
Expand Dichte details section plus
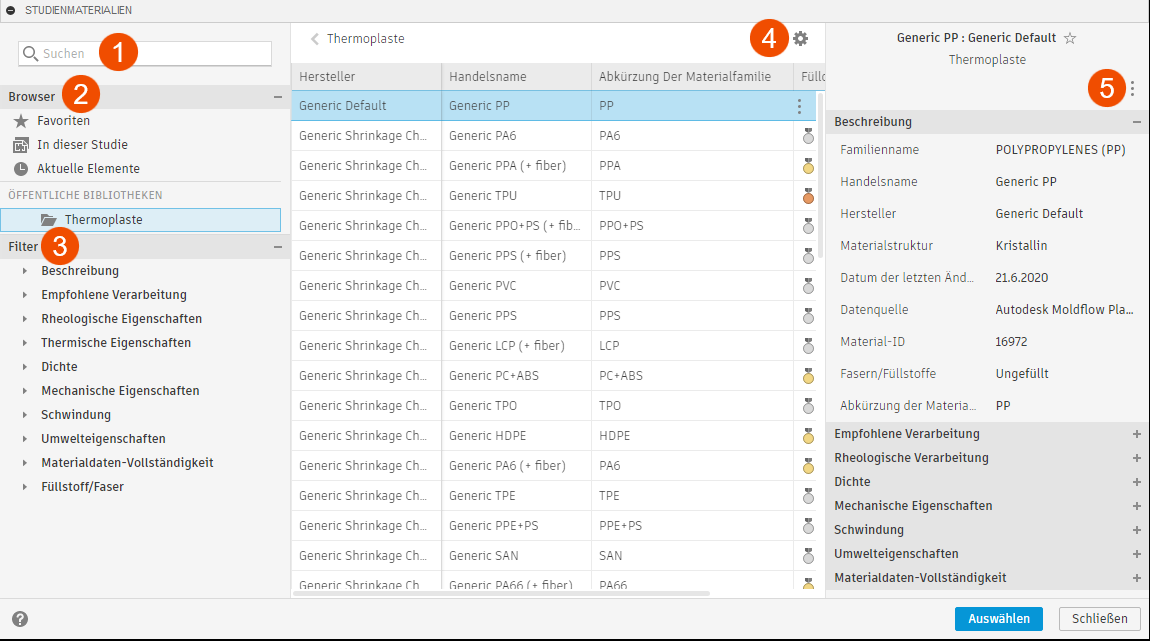pos(1137,482)
